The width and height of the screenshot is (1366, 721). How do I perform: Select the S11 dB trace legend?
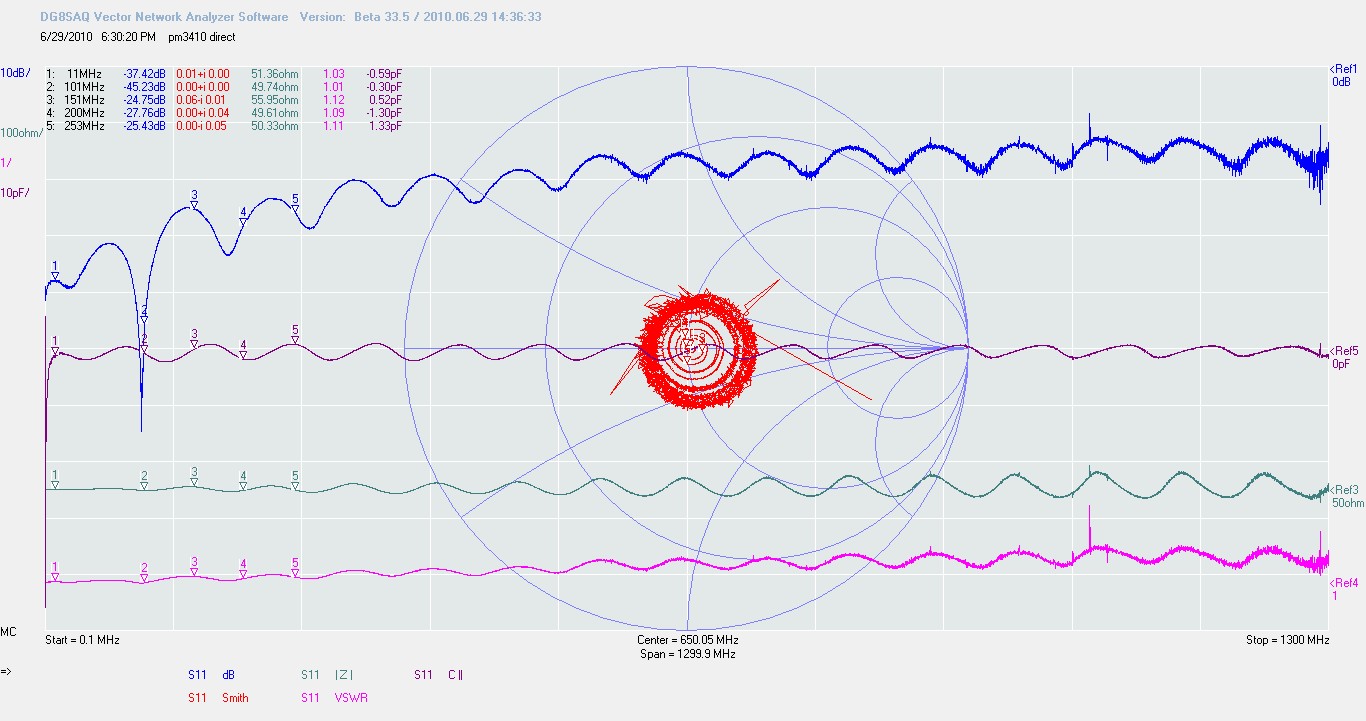(211, 675)
